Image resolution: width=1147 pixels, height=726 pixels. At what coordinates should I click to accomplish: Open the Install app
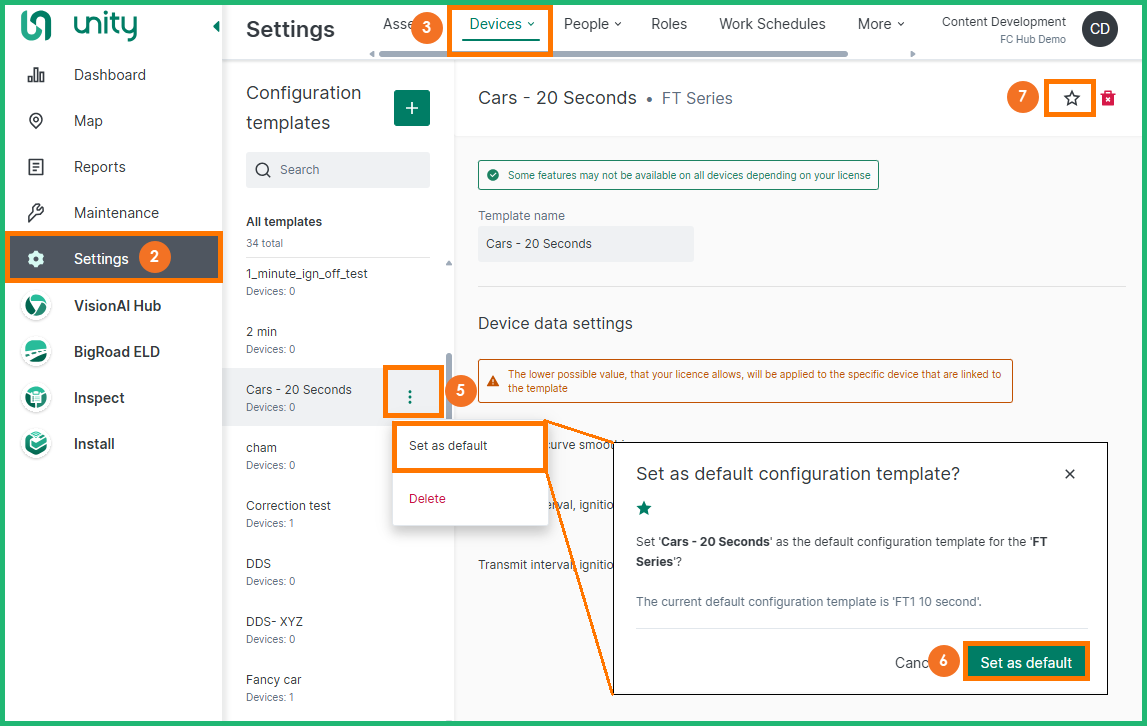point(94,444)
